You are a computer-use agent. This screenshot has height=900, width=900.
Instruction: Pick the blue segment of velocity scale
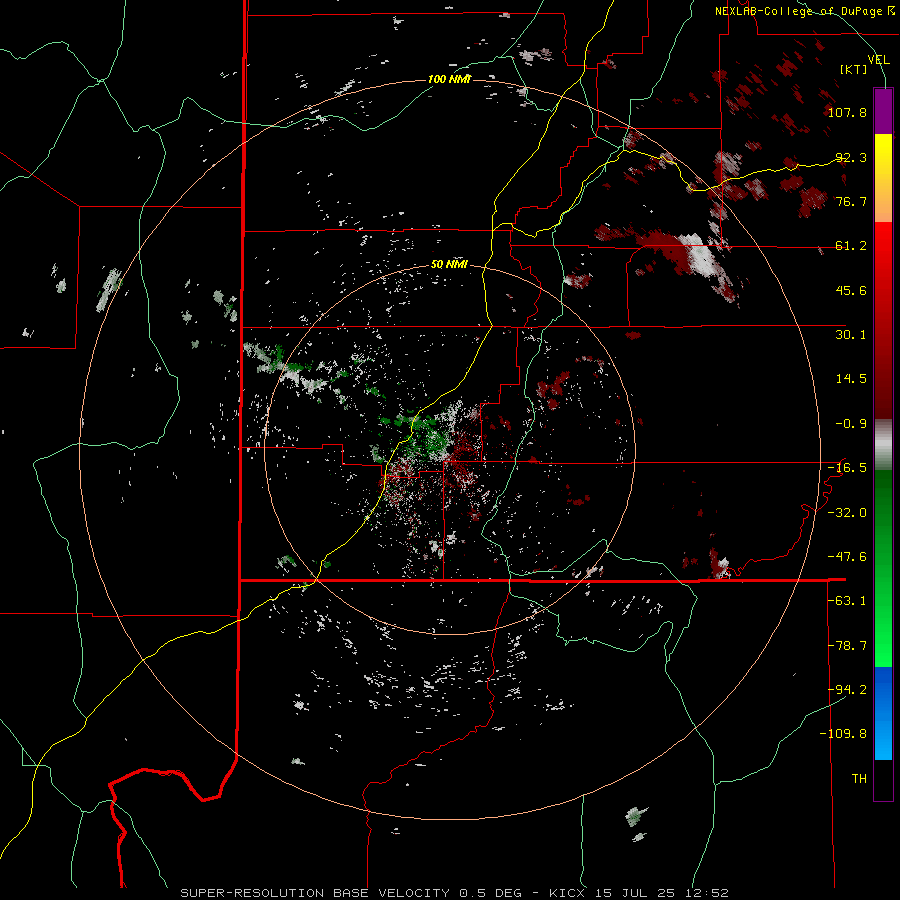(883, 713)
